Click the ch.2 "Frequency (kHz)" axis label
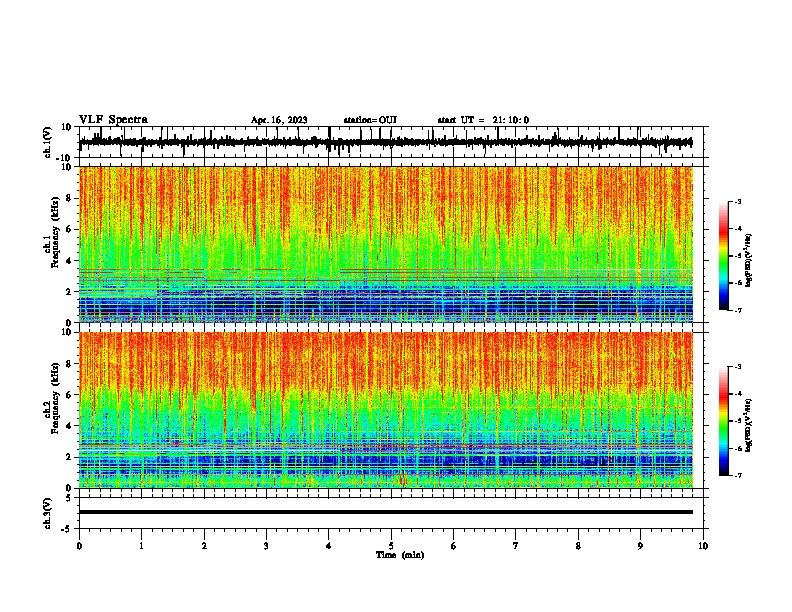Image resolution: width=792 pixels, height=612 pixels. point(55,398)
